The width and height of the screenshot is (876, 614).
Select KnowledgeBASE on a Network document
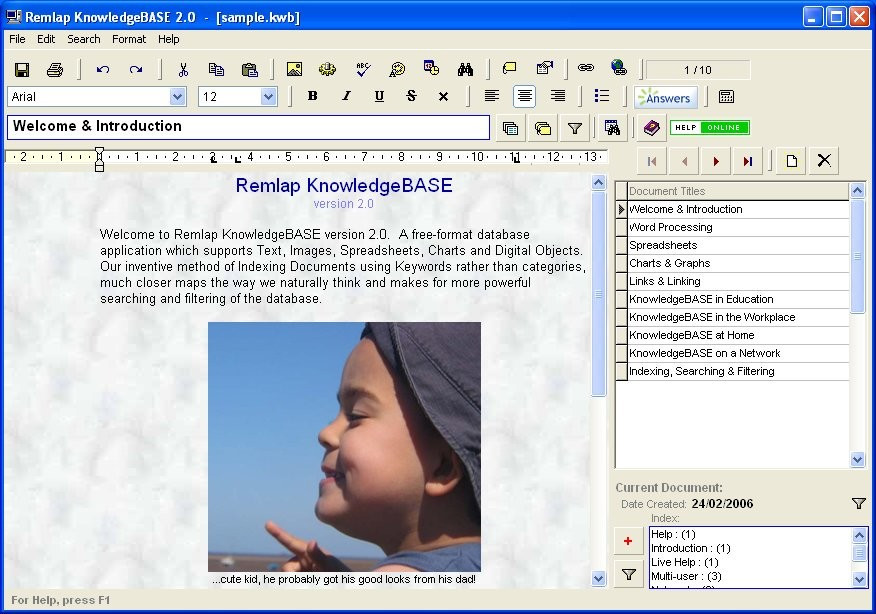pos(738,353)
